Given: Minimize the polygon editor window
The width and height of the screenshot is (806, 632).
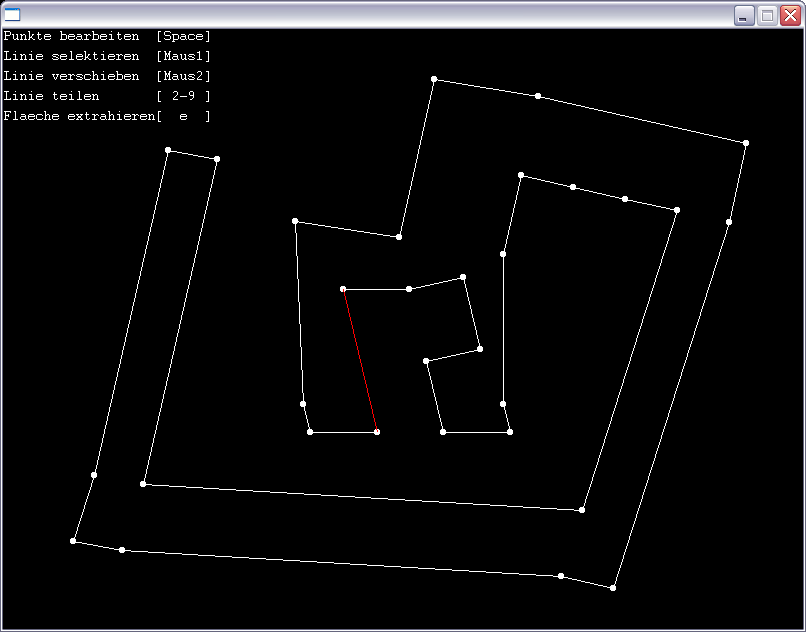Looking at the screenshot, I should point(744,15).
